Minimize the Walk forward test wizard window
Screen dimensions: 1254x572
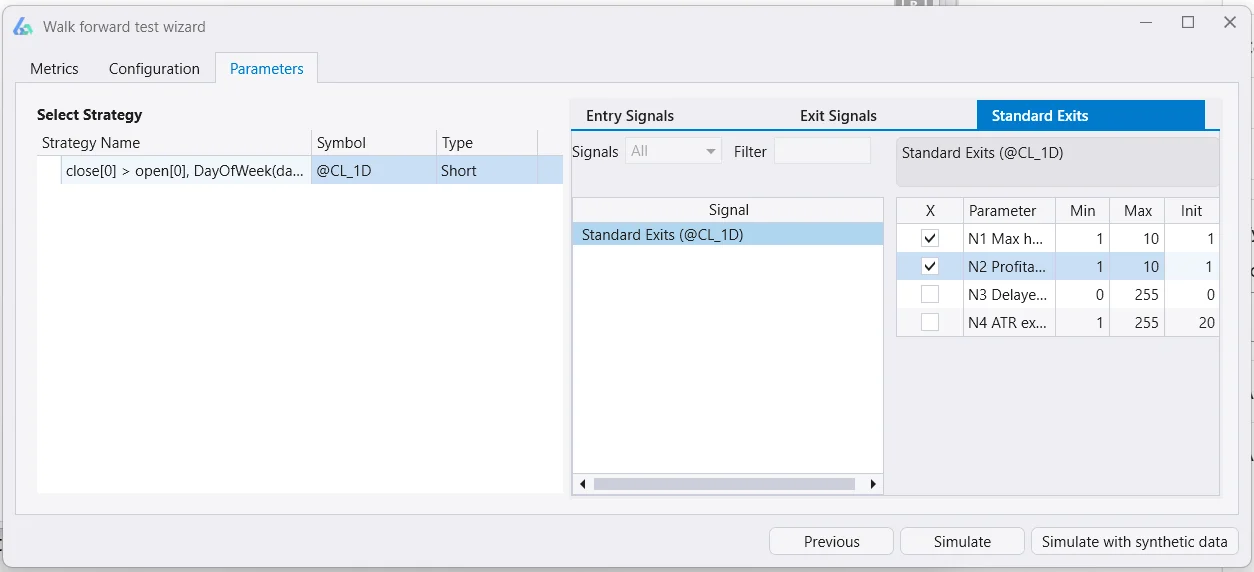[x=1144, y=23]
